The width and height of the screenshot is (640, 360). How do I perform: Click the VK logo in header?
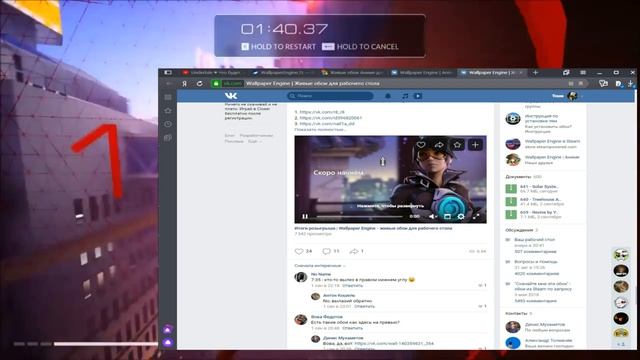(231, 96)
